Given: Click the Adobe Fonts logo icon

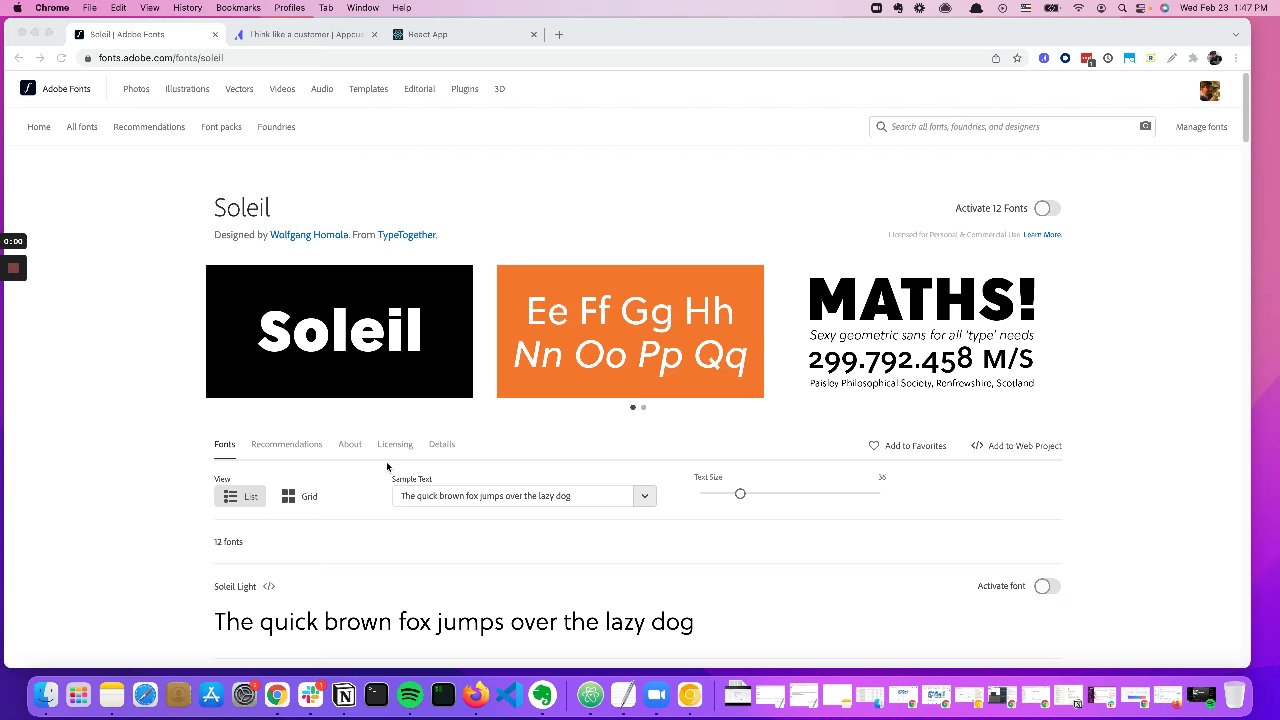Looking at the screenshot, I should coord(28,88).
